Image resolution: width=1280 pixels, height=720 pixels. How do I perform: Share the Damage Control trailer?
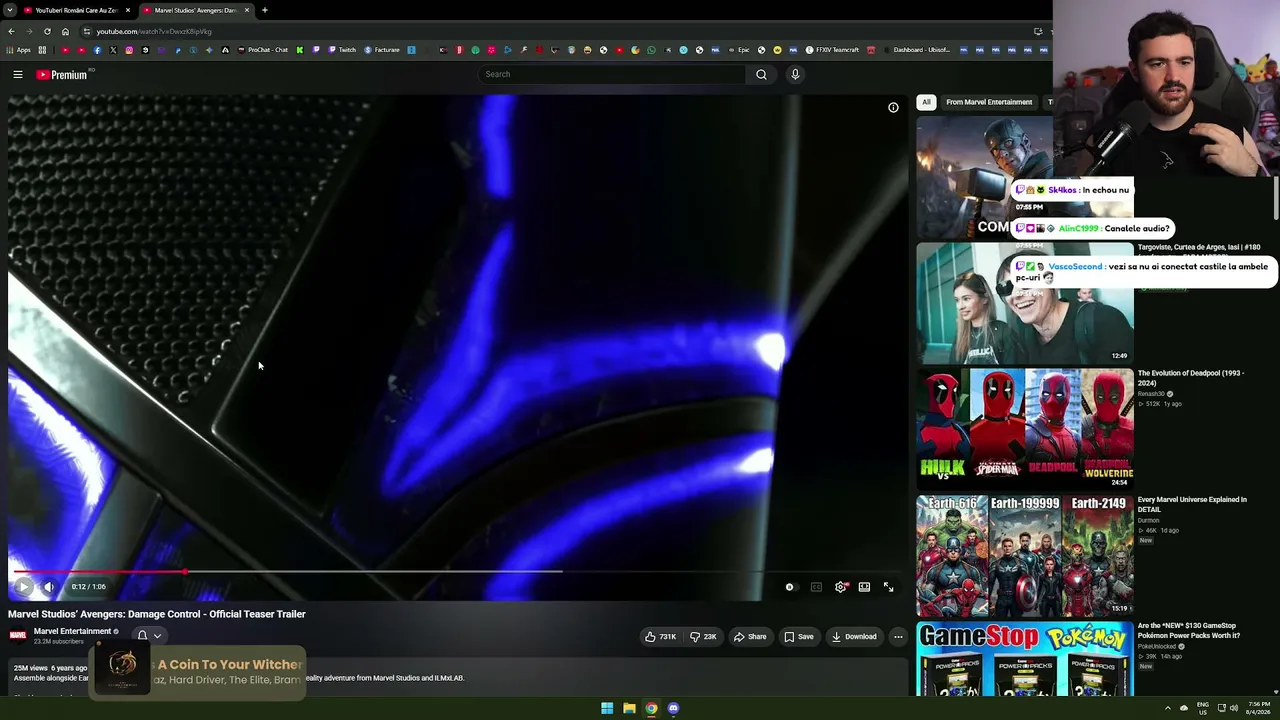point(750,636)
